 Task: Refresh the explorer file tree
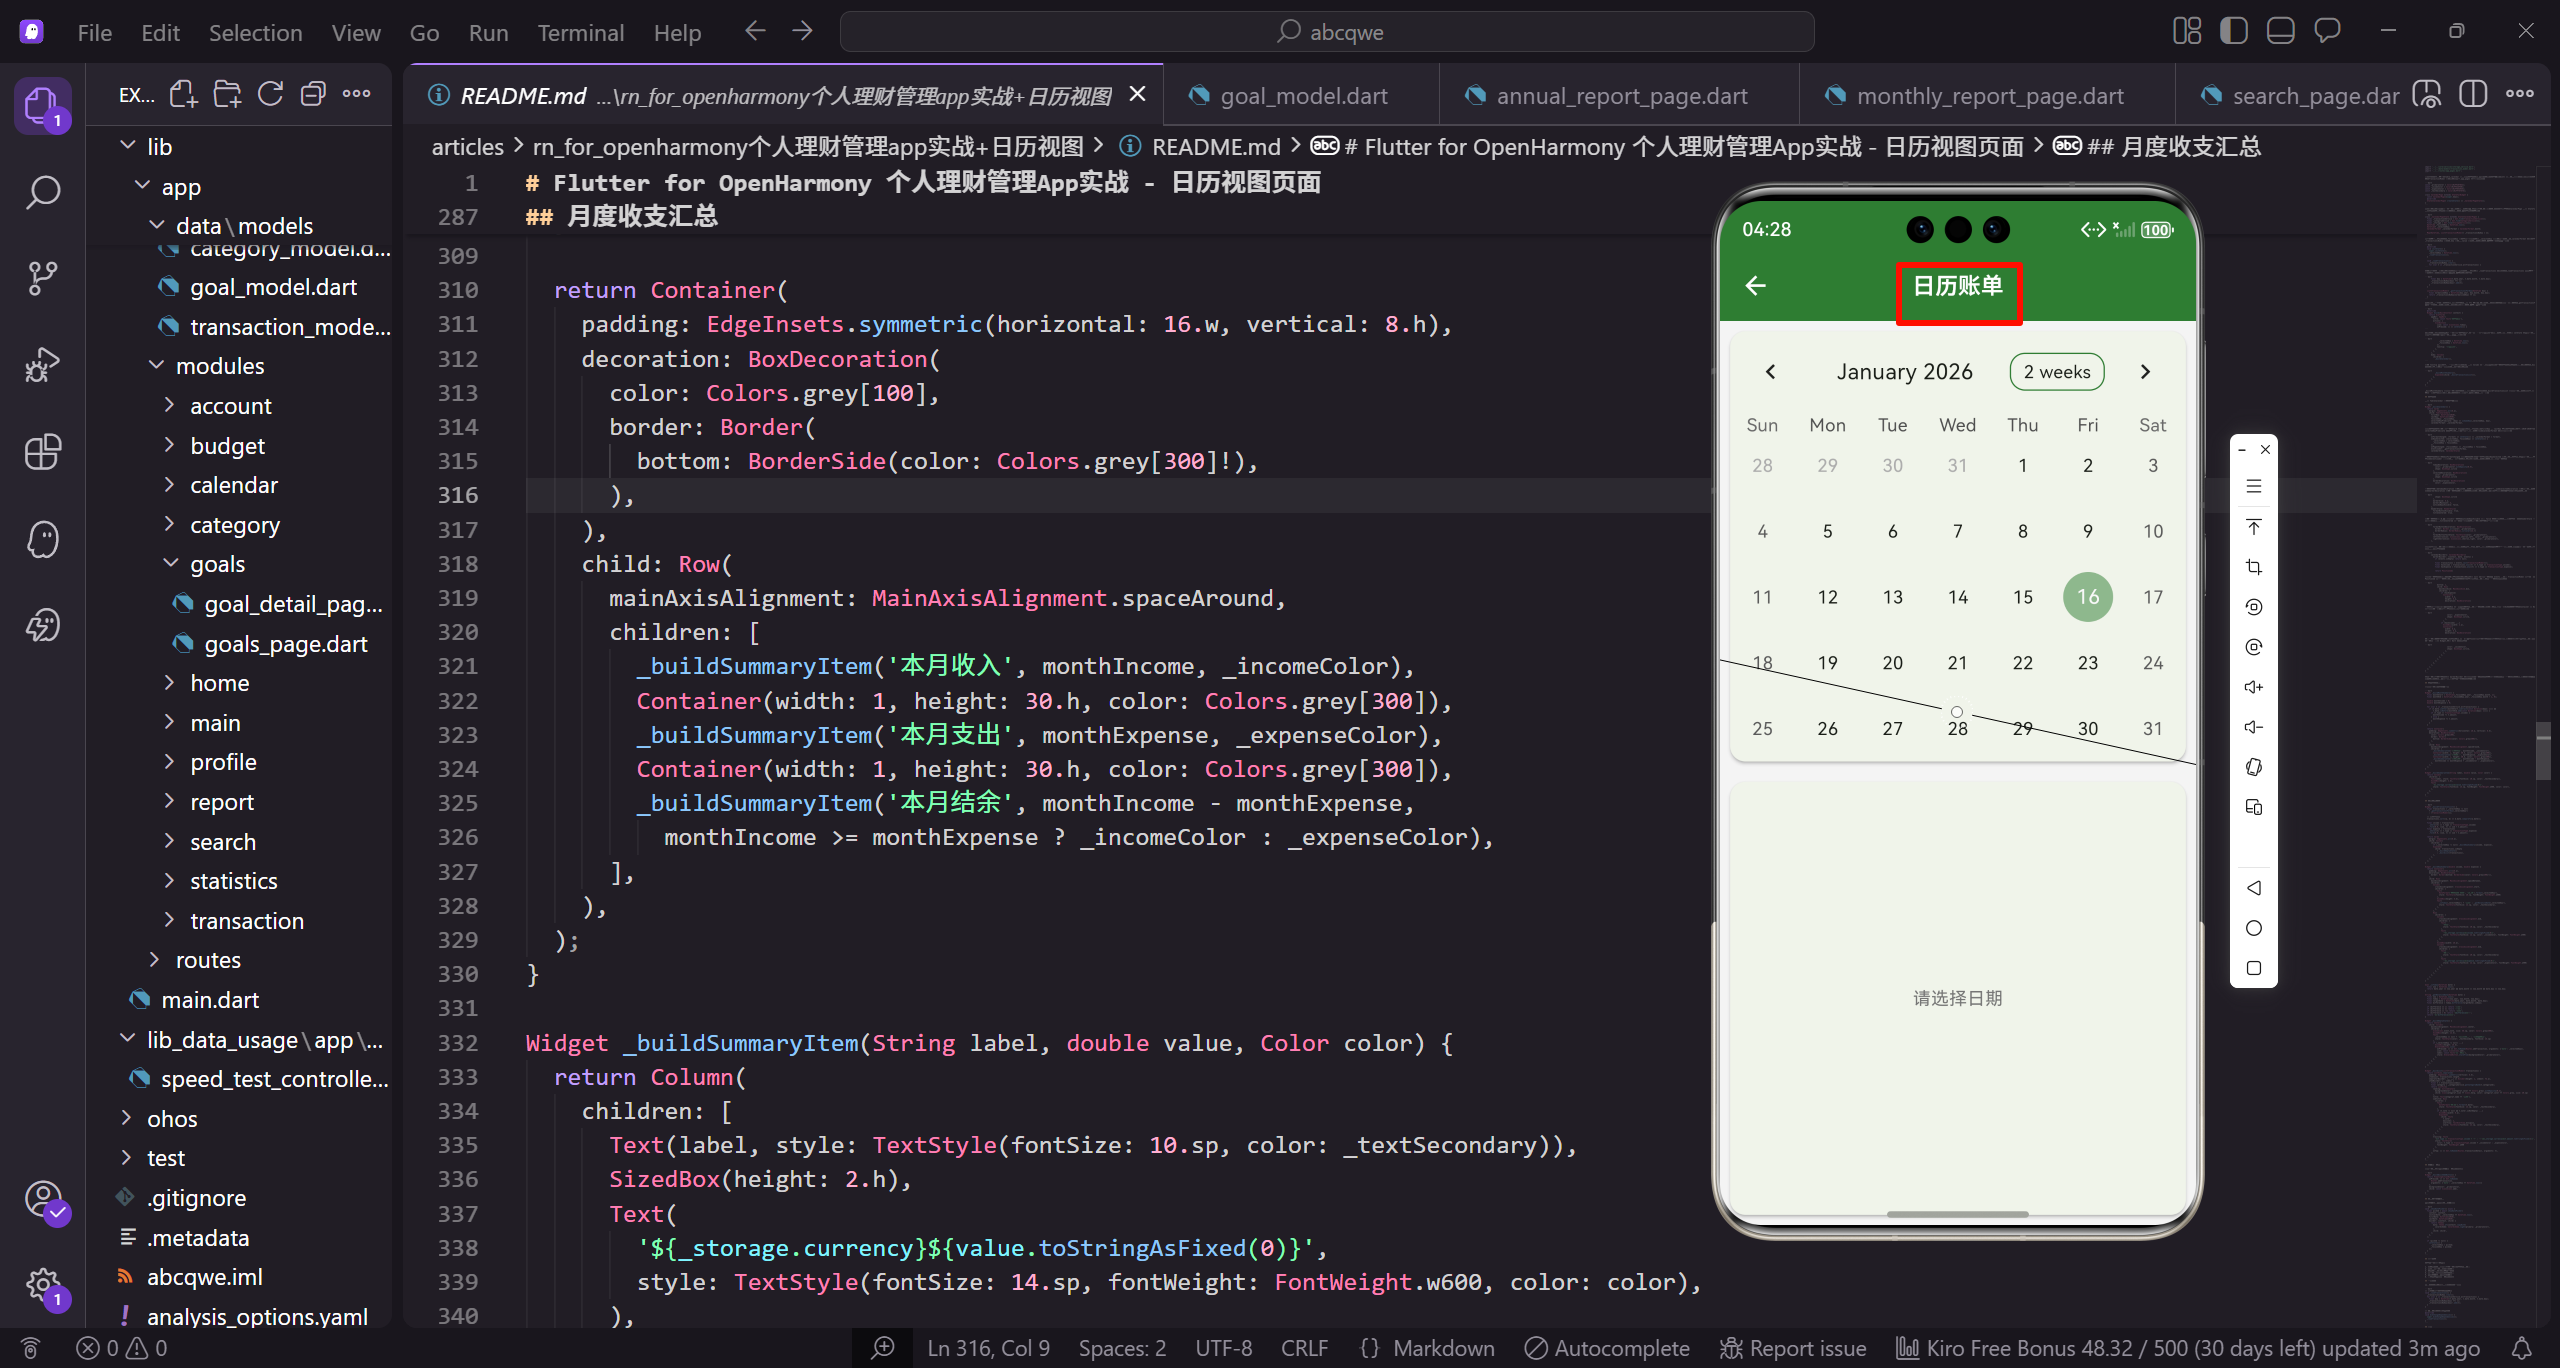270,94
